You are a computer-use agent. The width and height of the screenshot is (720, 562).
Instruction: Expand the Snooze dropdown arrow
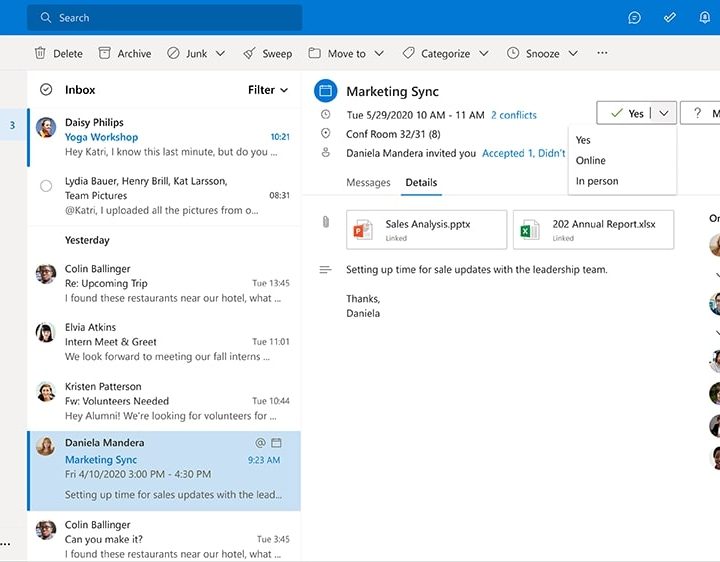click(x=573, y=53)
